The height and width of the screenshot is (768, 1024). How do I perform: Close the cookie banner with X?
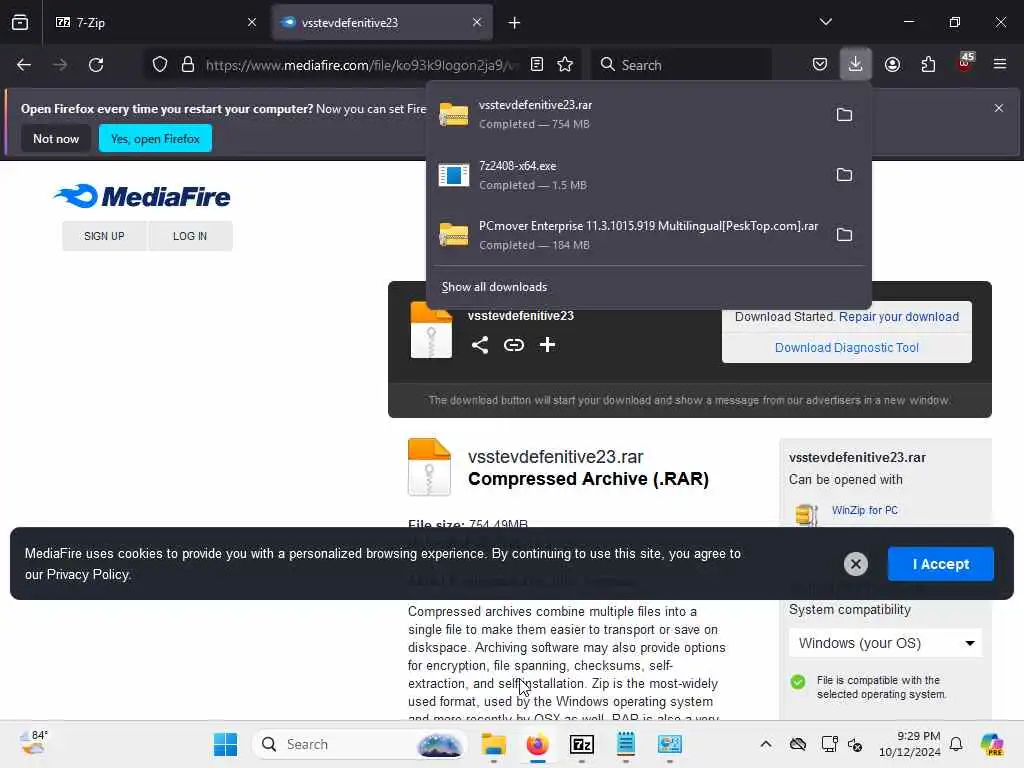856,564
